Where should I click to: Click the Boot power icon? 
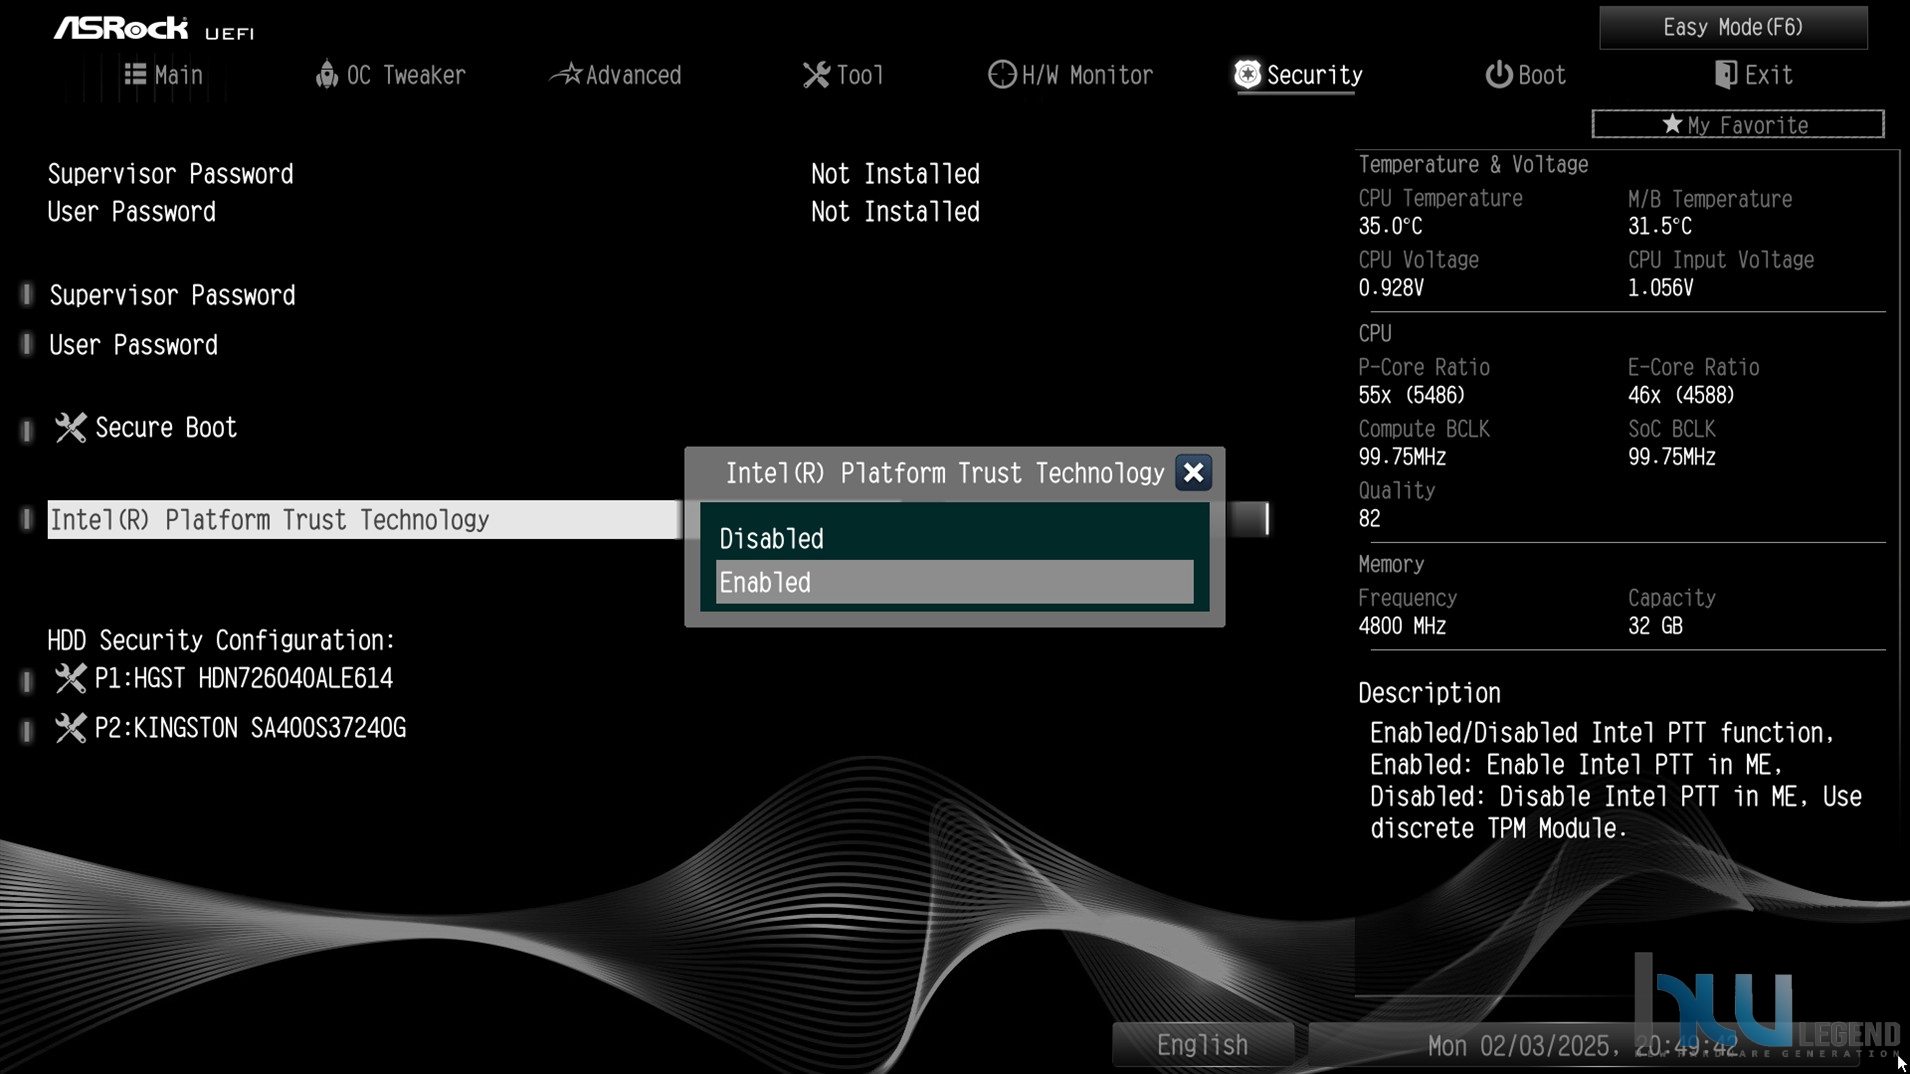1498,74
